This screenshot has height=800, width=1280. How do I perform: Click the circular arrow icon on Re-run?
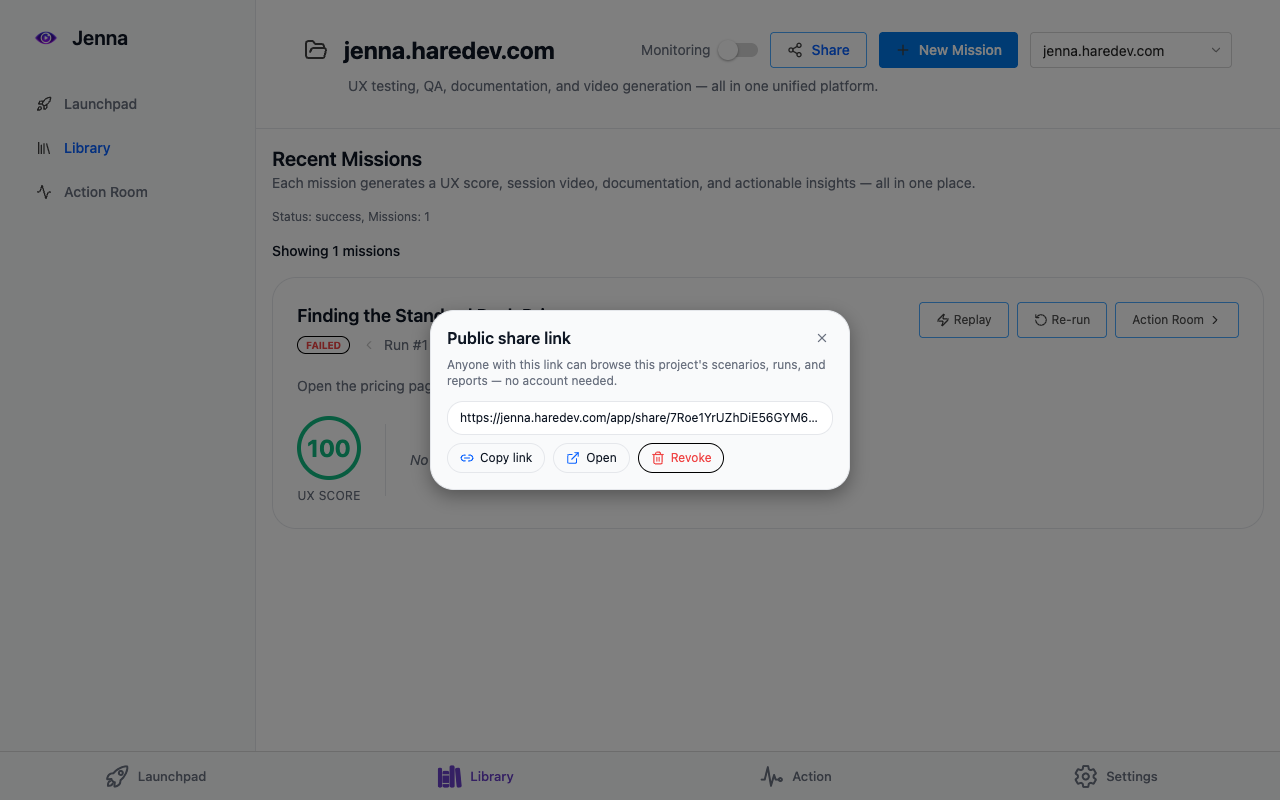[x=1040, y=320]
